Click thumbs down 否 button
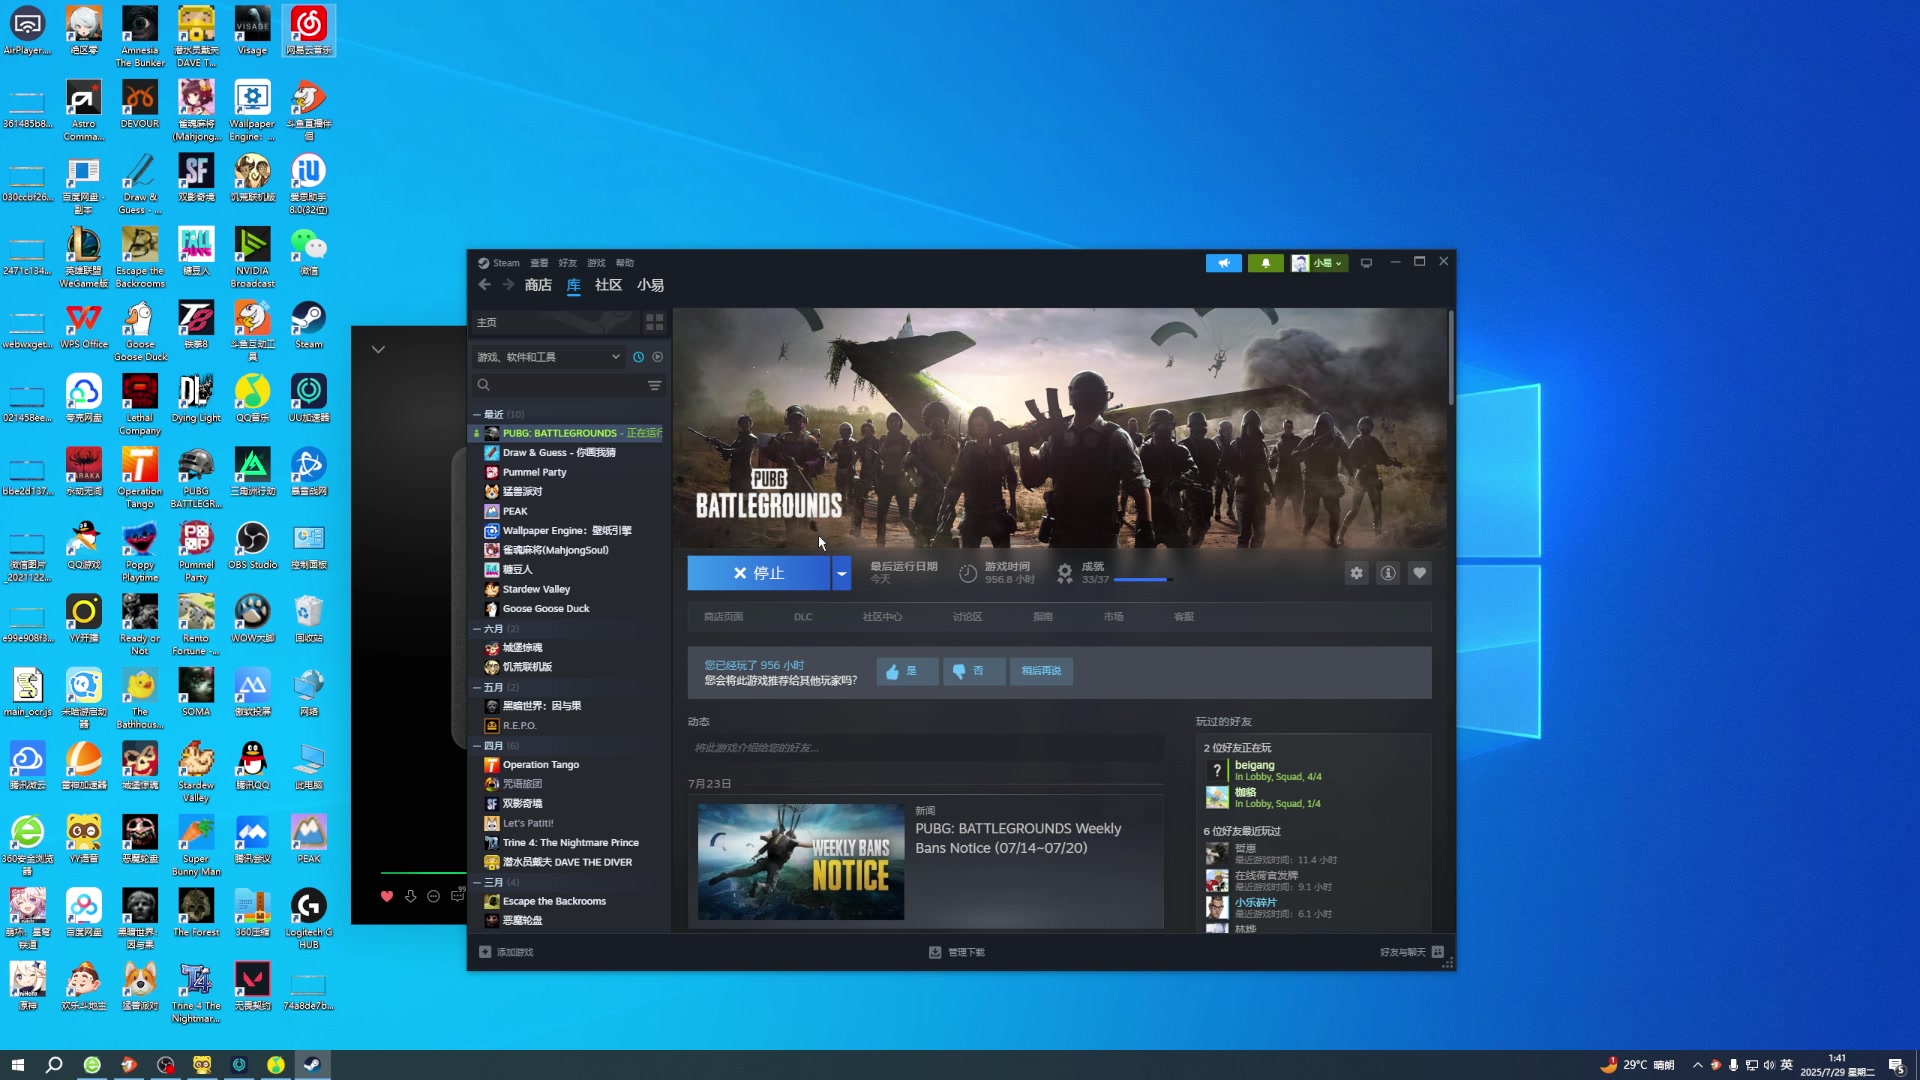Image resolution: width=1920 pixels, height=1080 pixels. tap(974, 671)
